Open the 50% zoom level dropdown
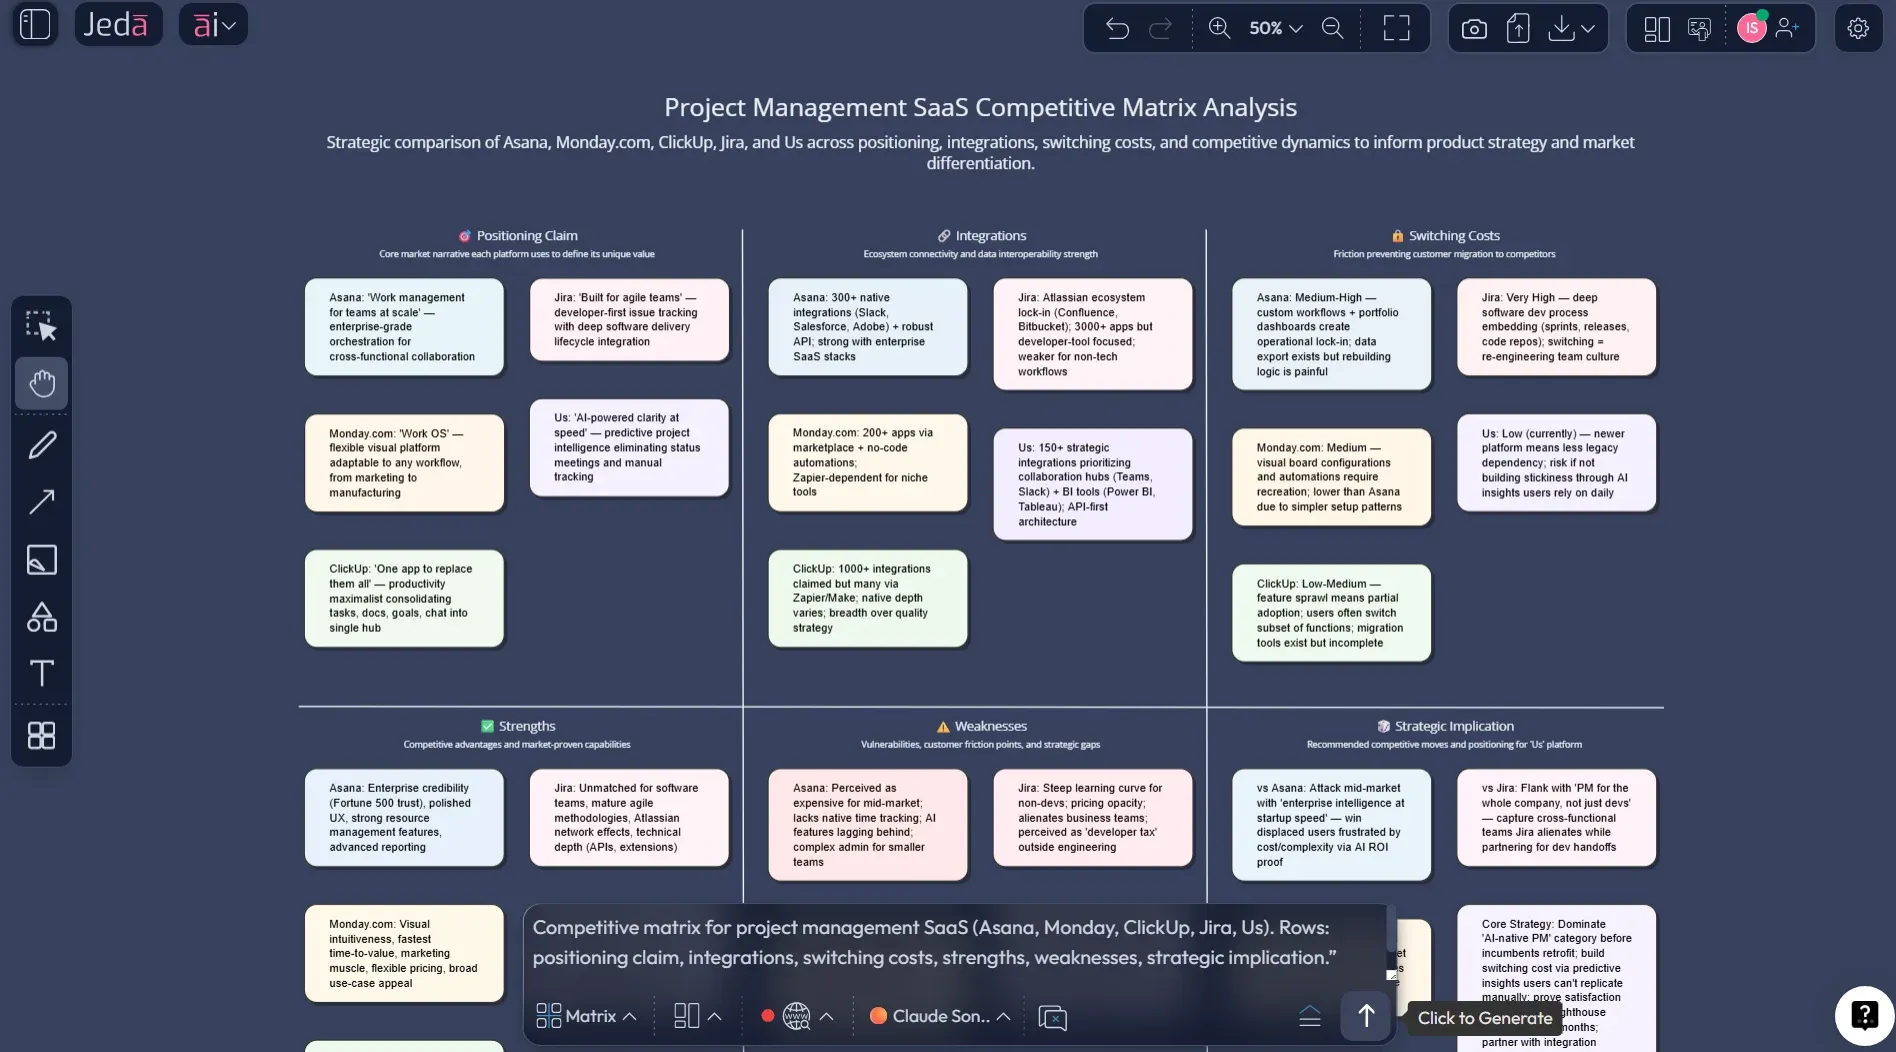This screenshot has height=1052, width=1896. tap(1275, 28)
